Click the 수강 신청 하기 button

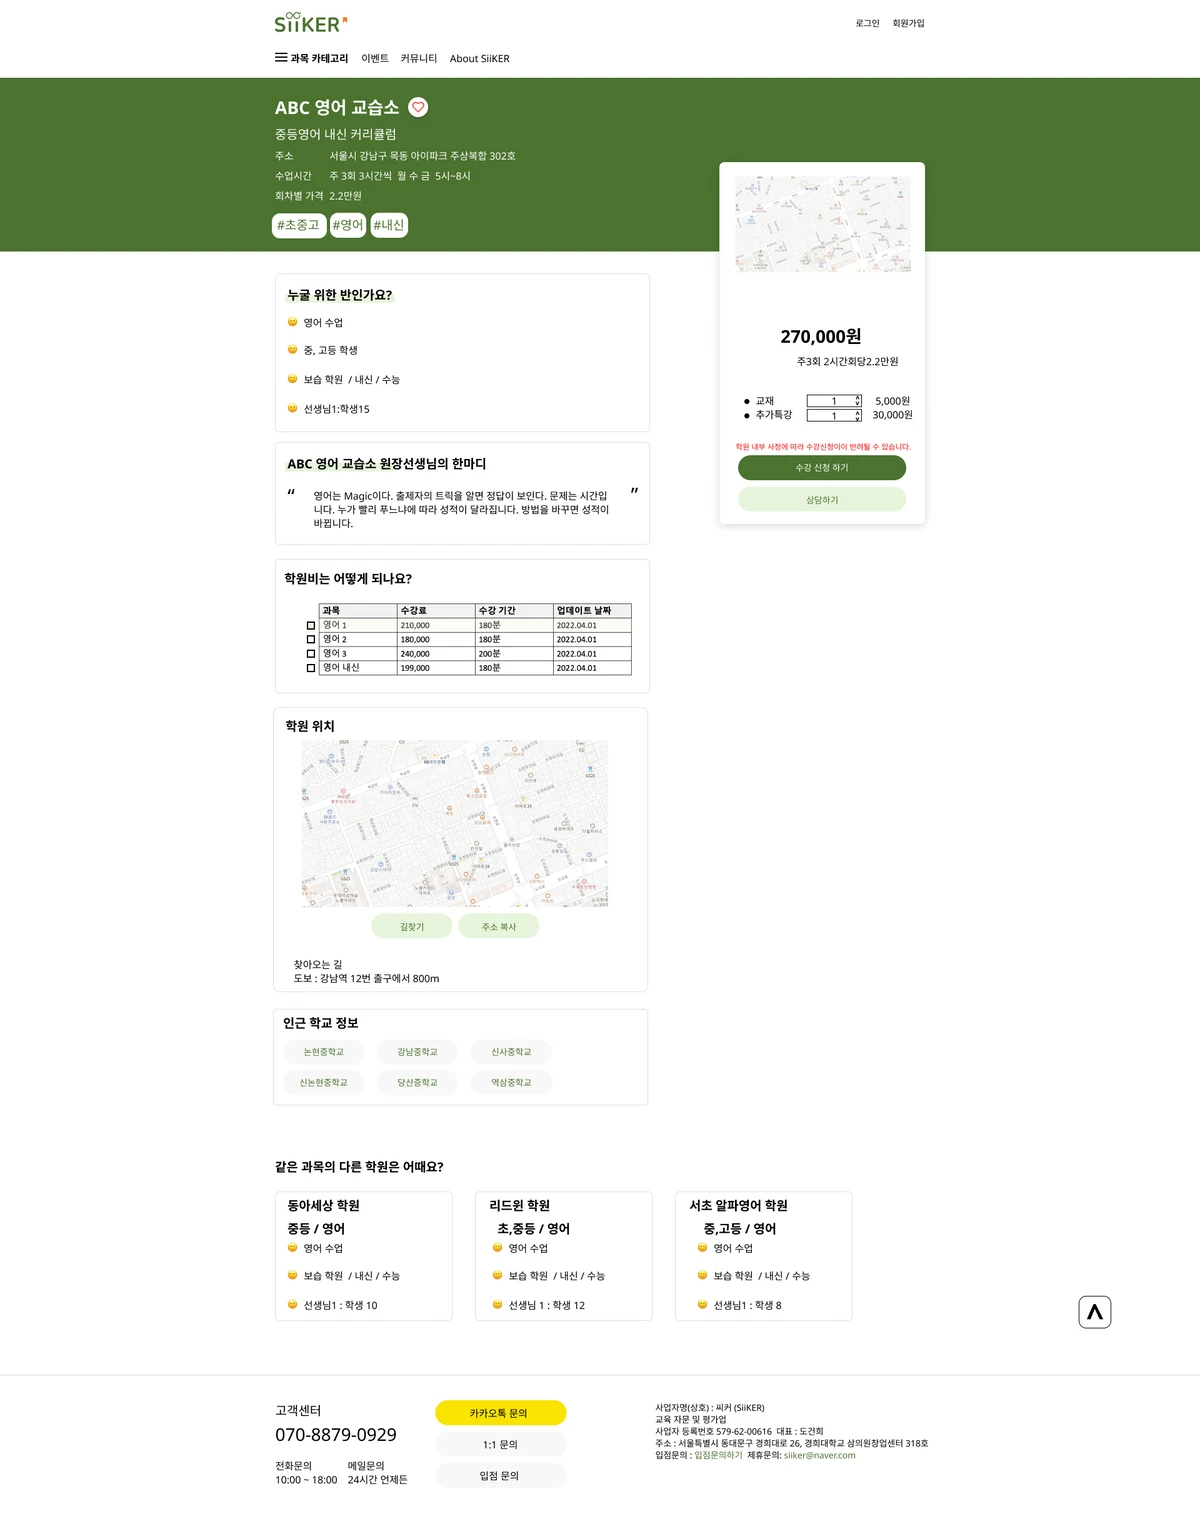click(x=822, y=468)
